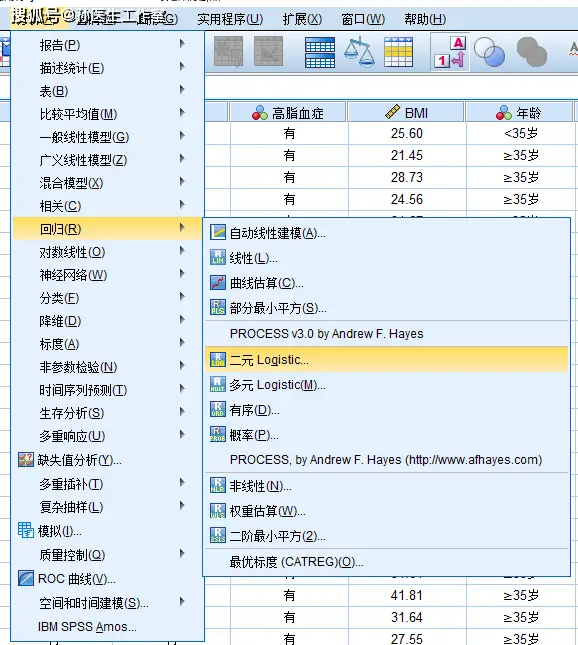Select the 高脂血症 column header
This screenshot has height=645, width=578.
288,112
